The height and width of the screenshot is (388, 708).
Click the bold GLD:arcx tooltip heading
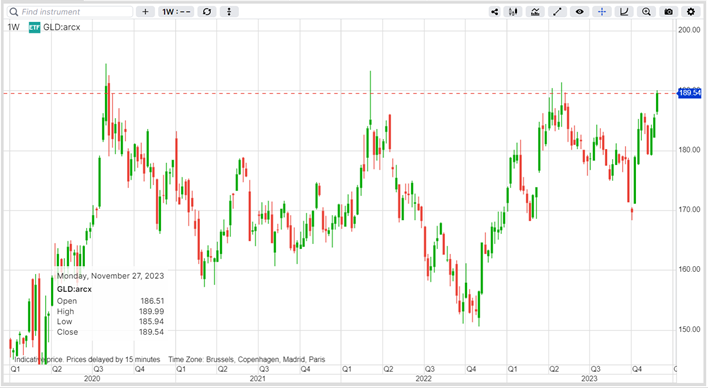point(75,289)
